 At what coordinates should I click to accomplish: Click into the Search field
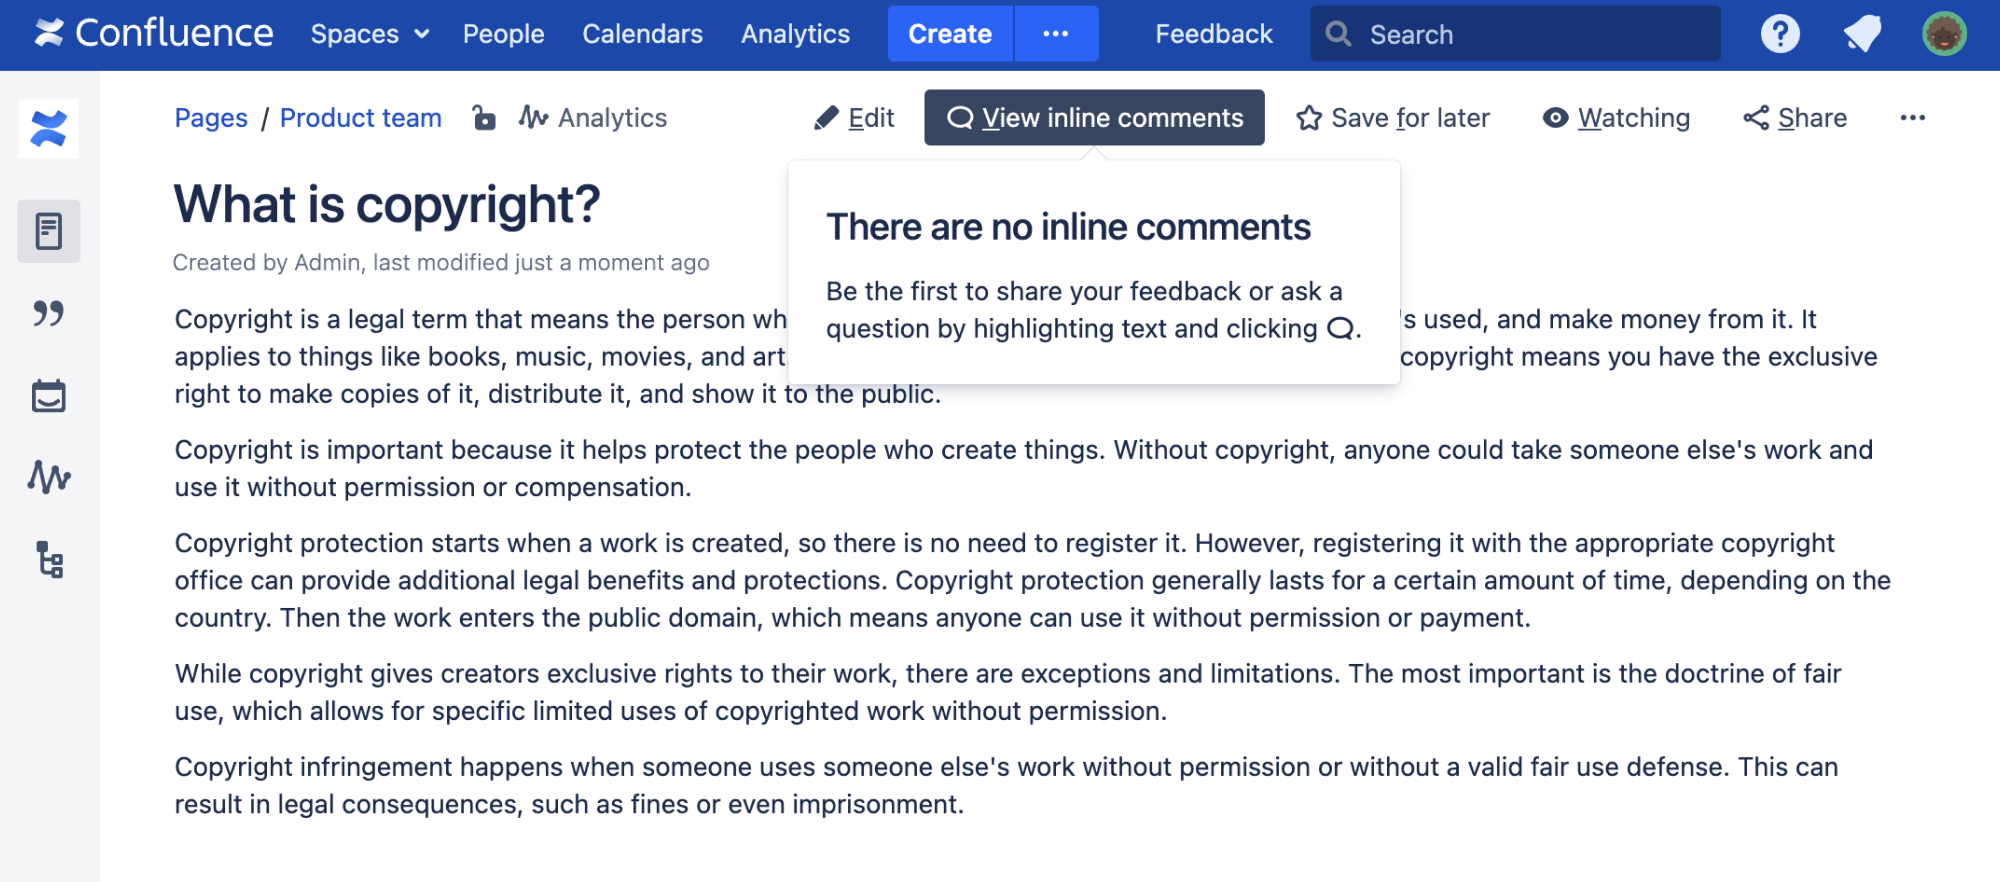(x=1530, y=34)
